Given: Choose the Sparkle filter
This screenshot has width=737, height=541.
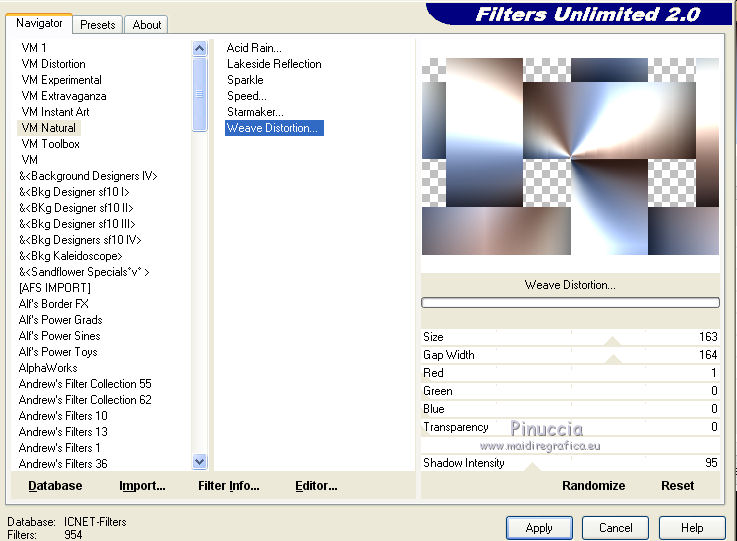Looking at the screenshot, I should pyautogui.click(x=245, y=80).
